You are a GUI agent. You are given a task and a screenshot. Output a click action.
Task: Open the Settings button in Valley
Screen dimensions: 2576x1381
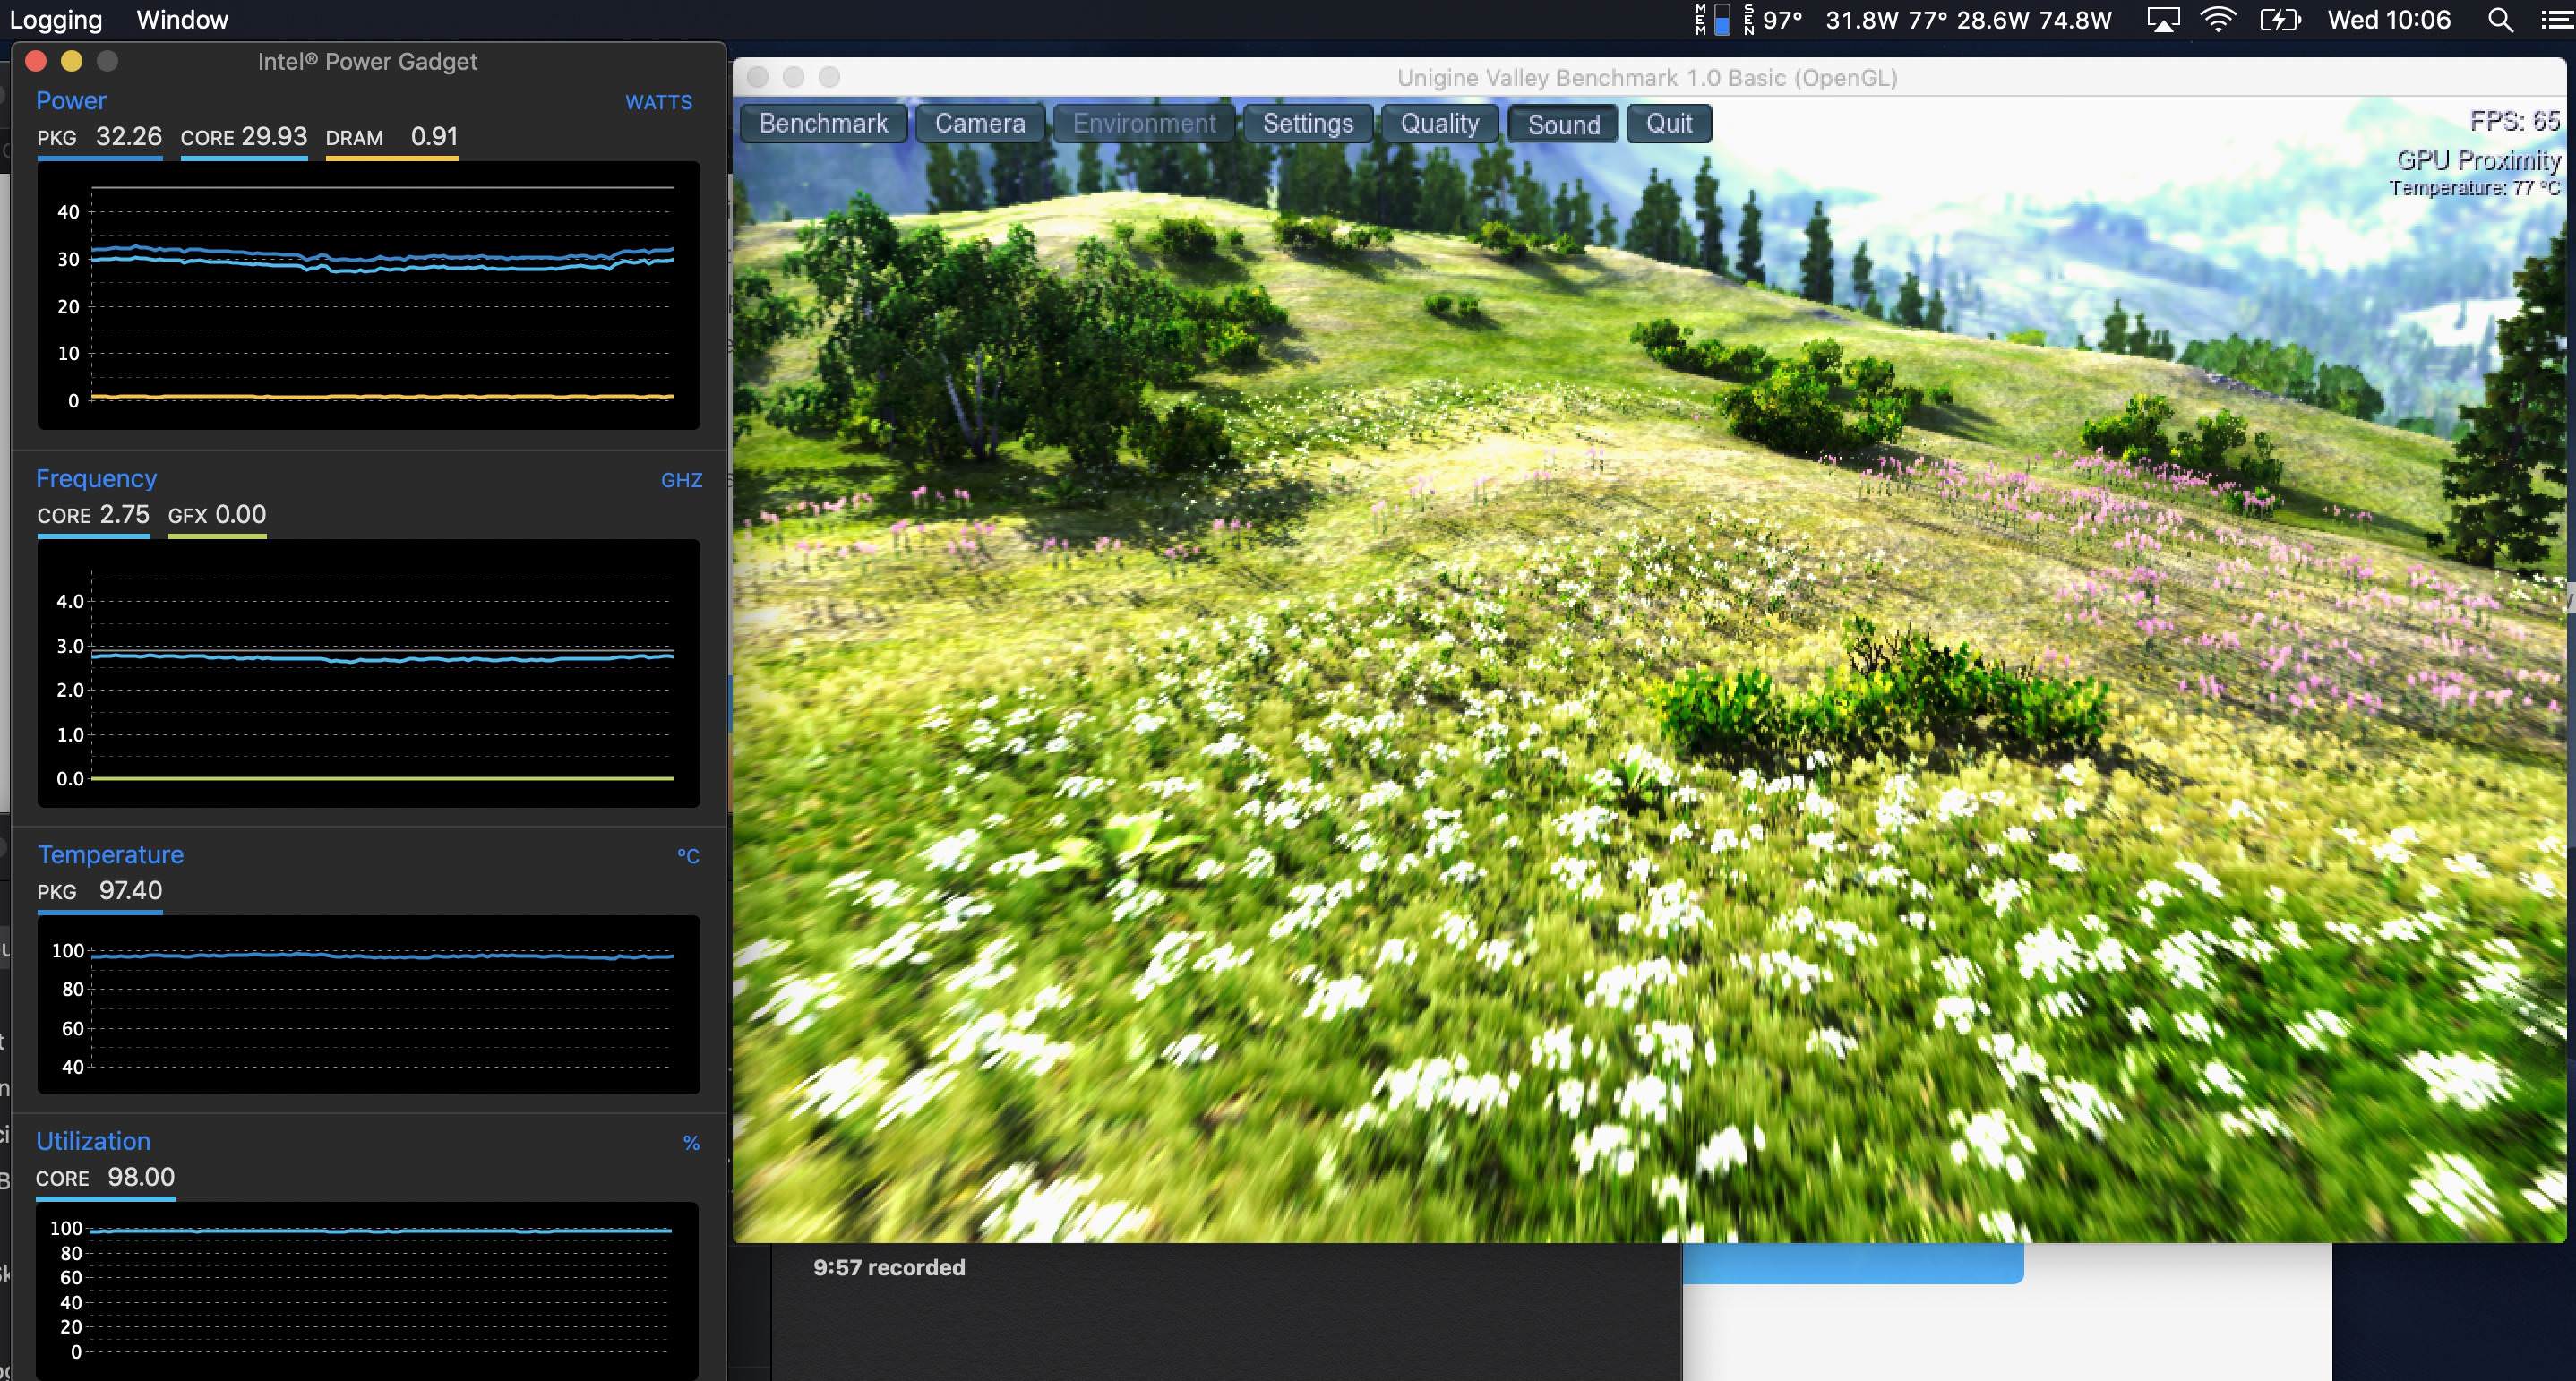tap(1307, 124)
